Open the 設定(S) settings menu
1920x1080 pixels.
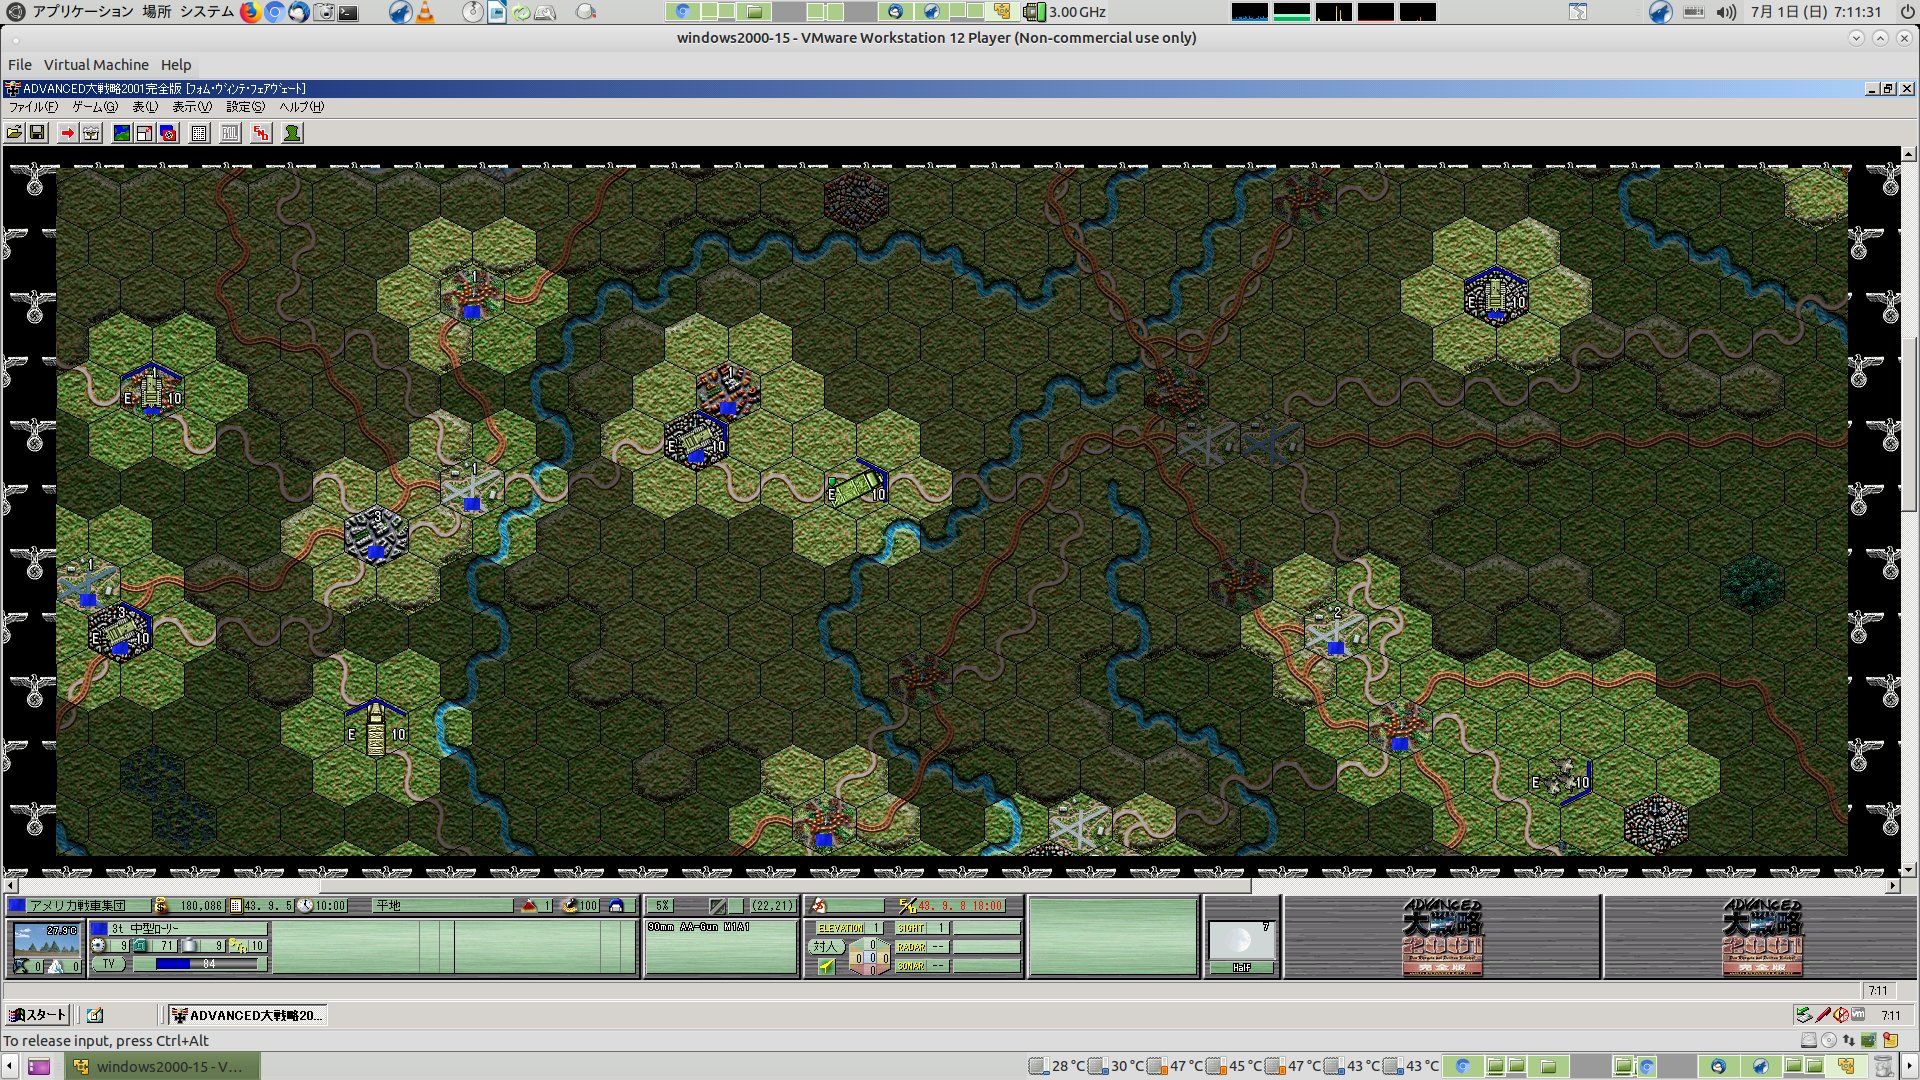click(245, 107)
